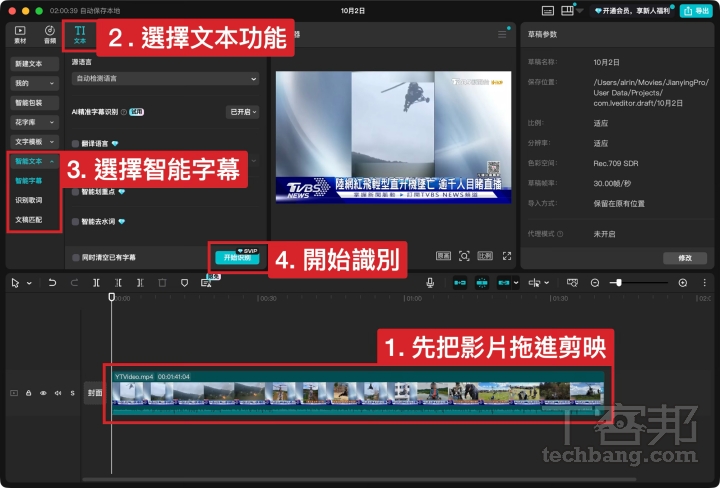Zoom out timeline with minus icon
Viewport: 720px width, 488px height.
pos(595,283)
